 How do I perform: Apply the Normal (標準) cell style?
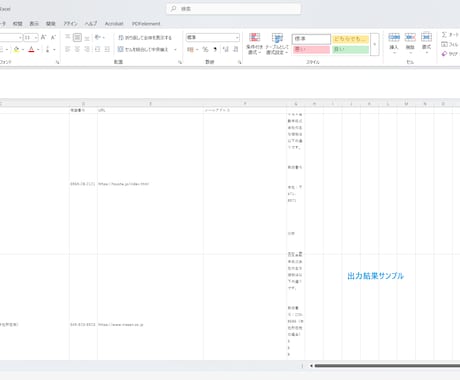coord(311,39)
